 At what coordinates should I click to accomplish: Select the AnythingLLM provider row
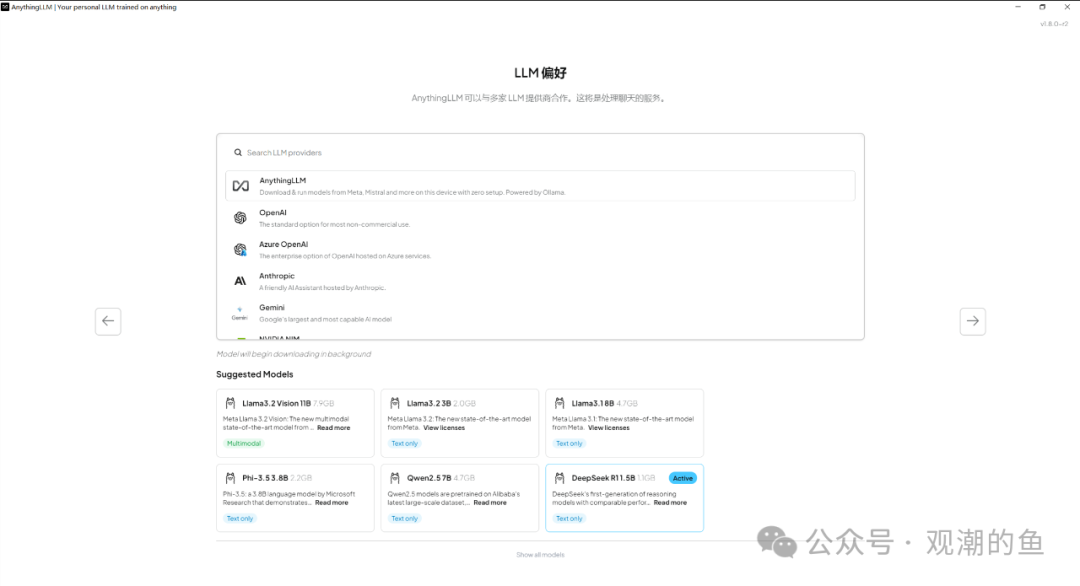[x=540, y=186]
